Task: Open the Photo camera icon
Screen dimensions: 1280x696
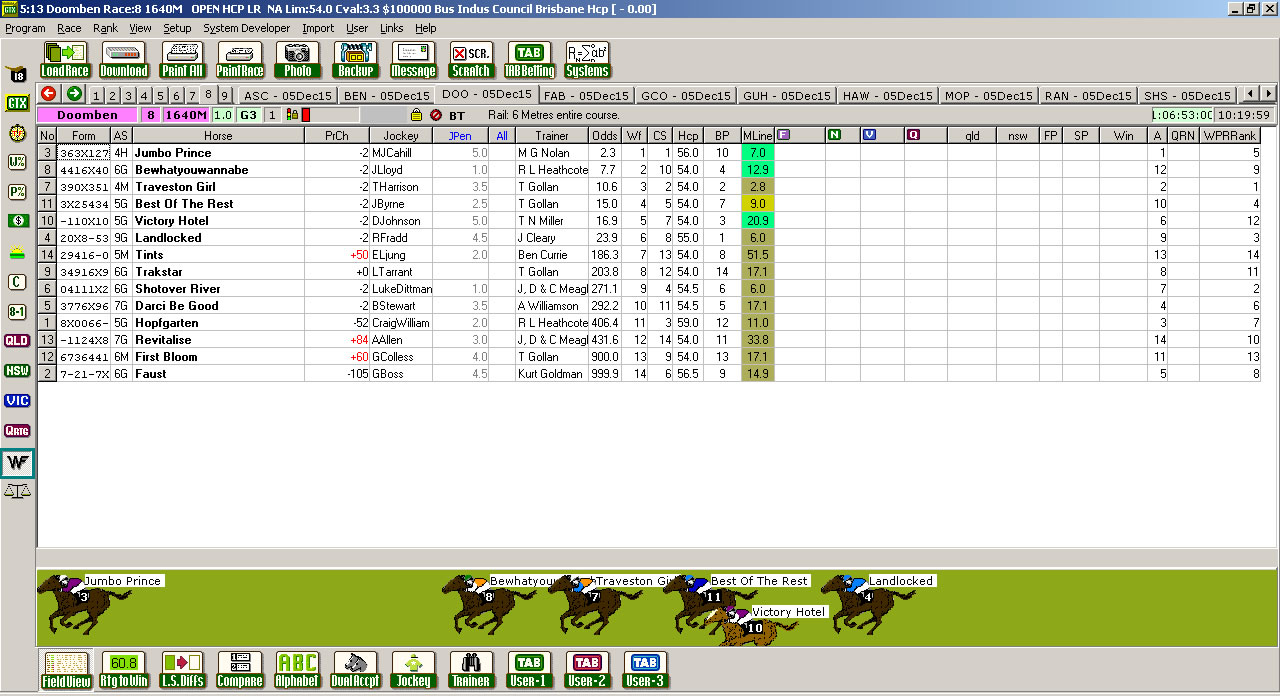Action: [297, 60]
